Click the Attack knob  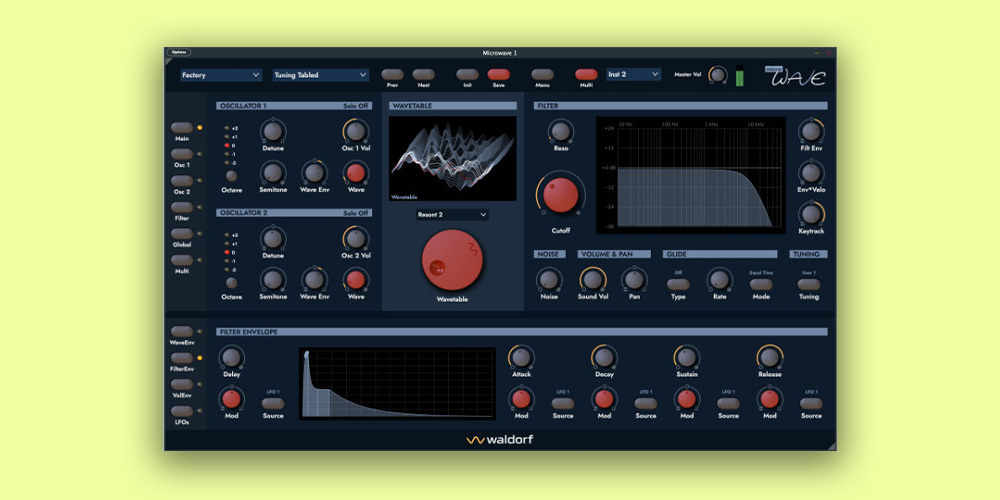pos(521,357)
